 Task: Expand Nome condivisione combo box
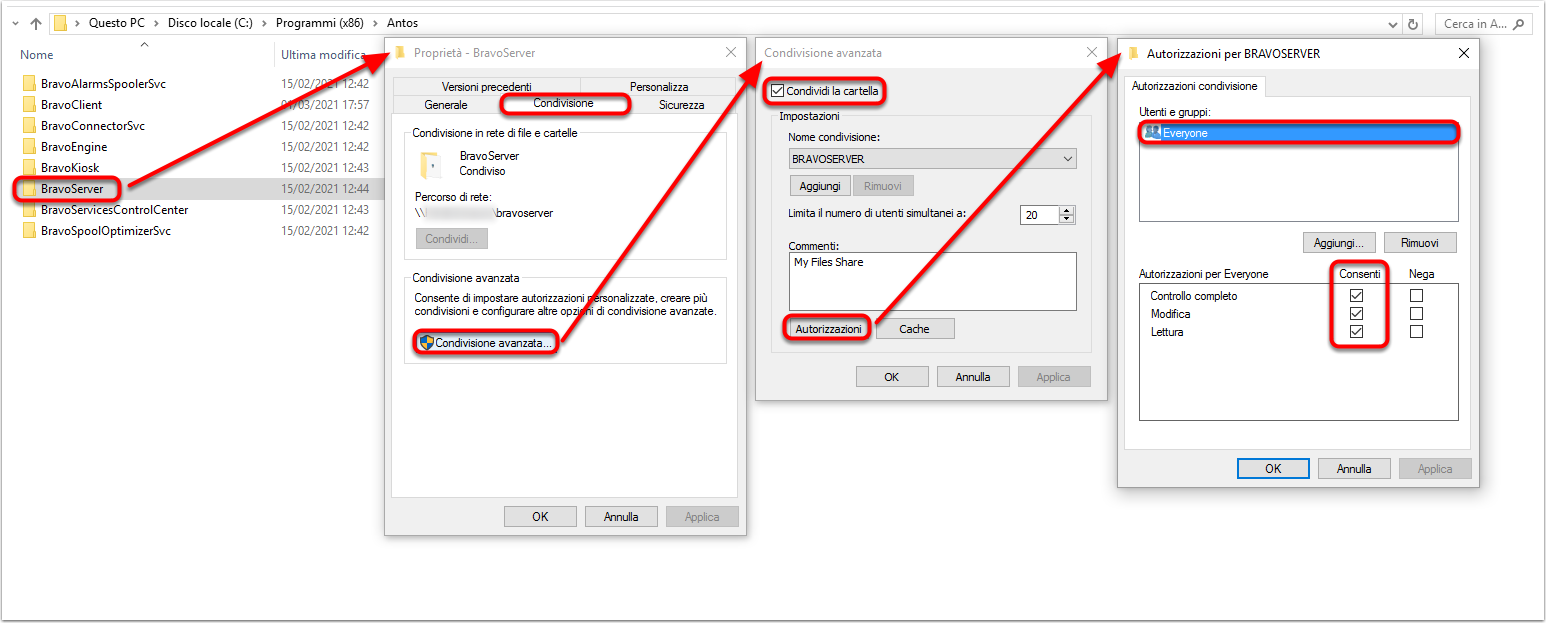(1068, 159)
